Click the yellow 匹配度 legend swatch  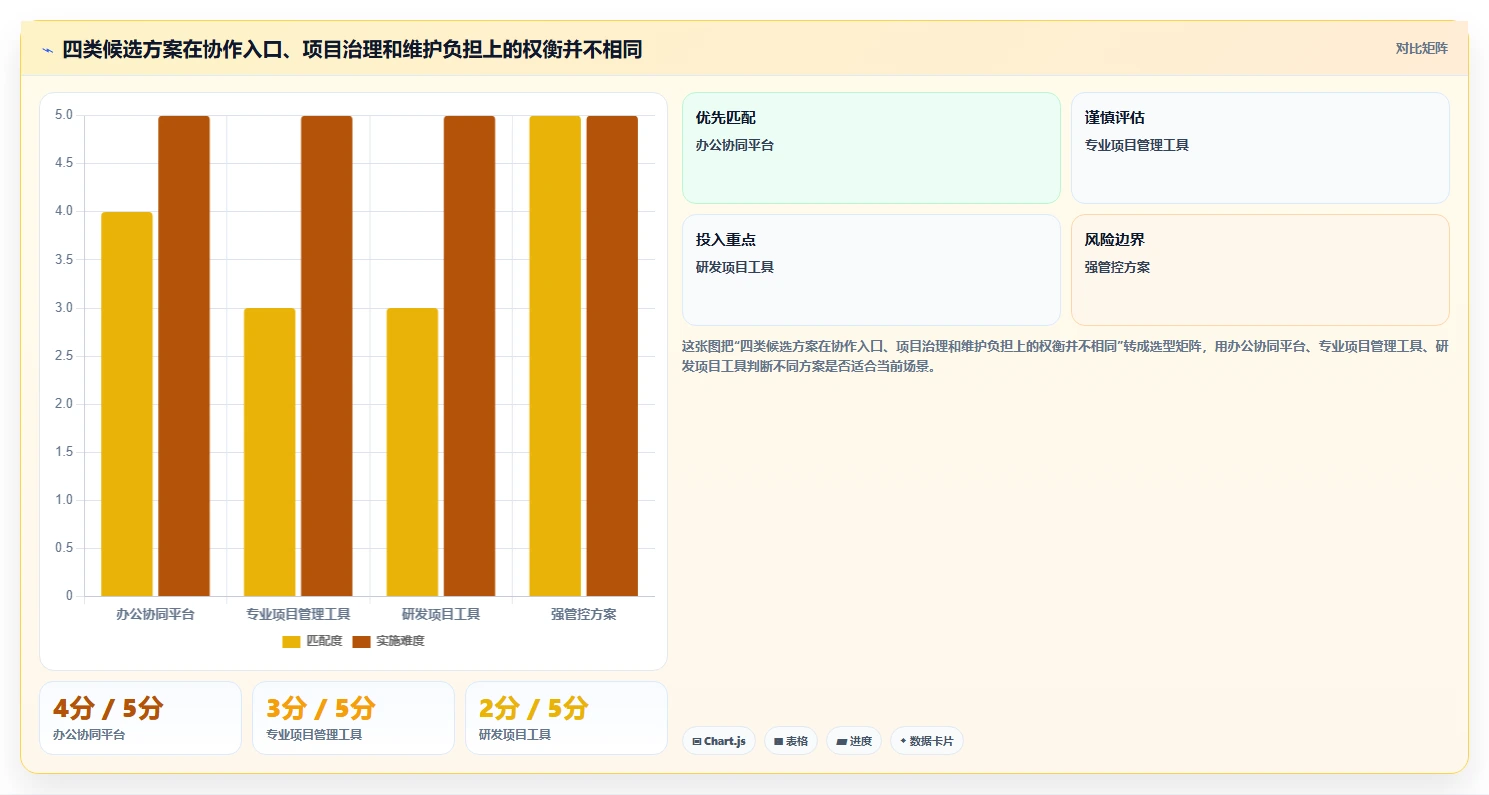tap(291, 641)
